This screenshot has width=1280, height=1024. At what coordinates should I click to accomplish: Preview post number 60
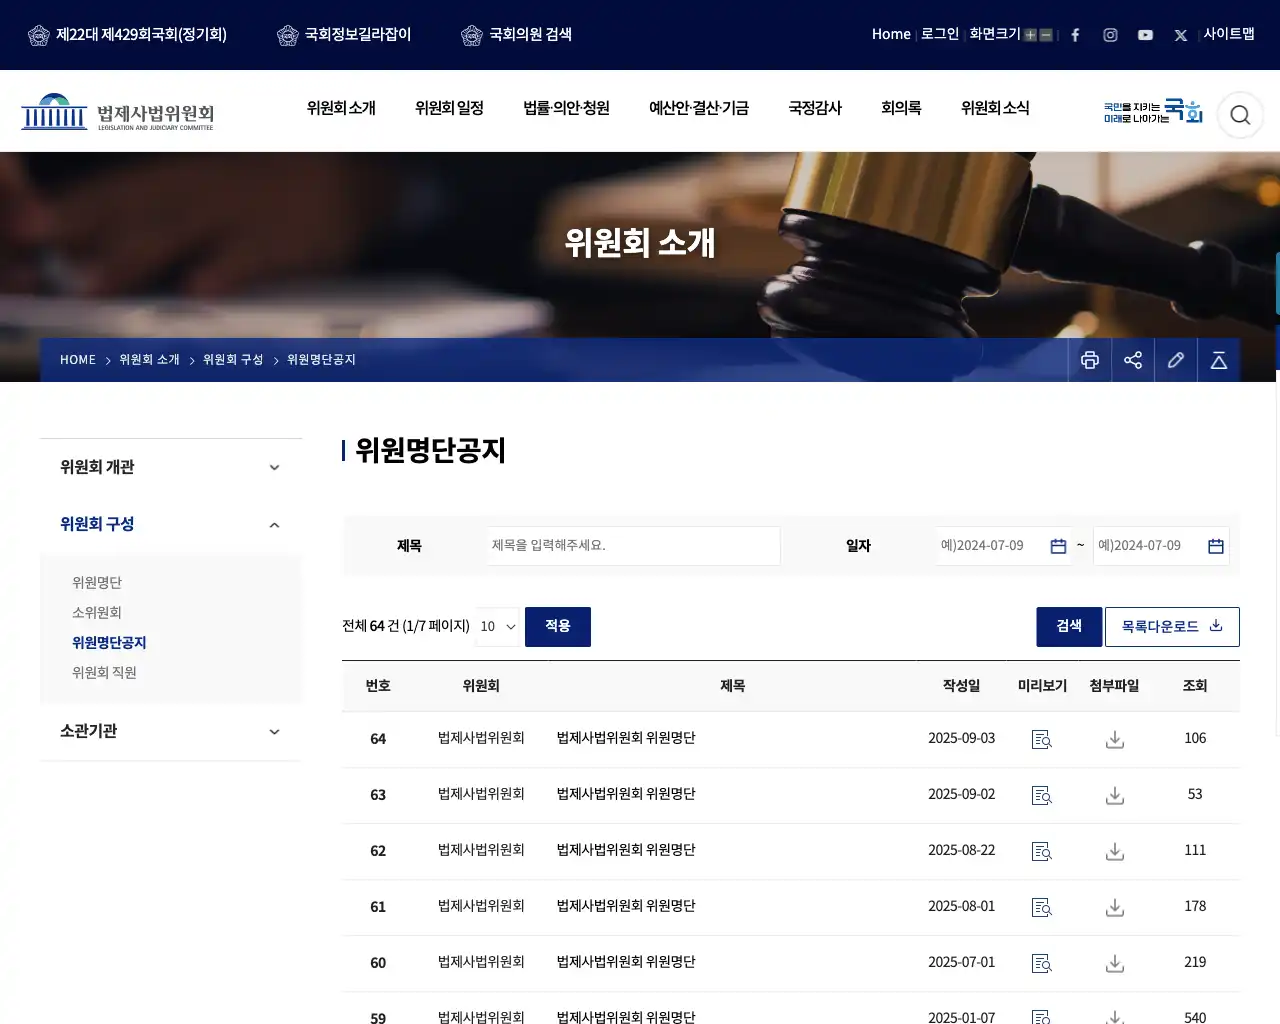point(1042,963)
